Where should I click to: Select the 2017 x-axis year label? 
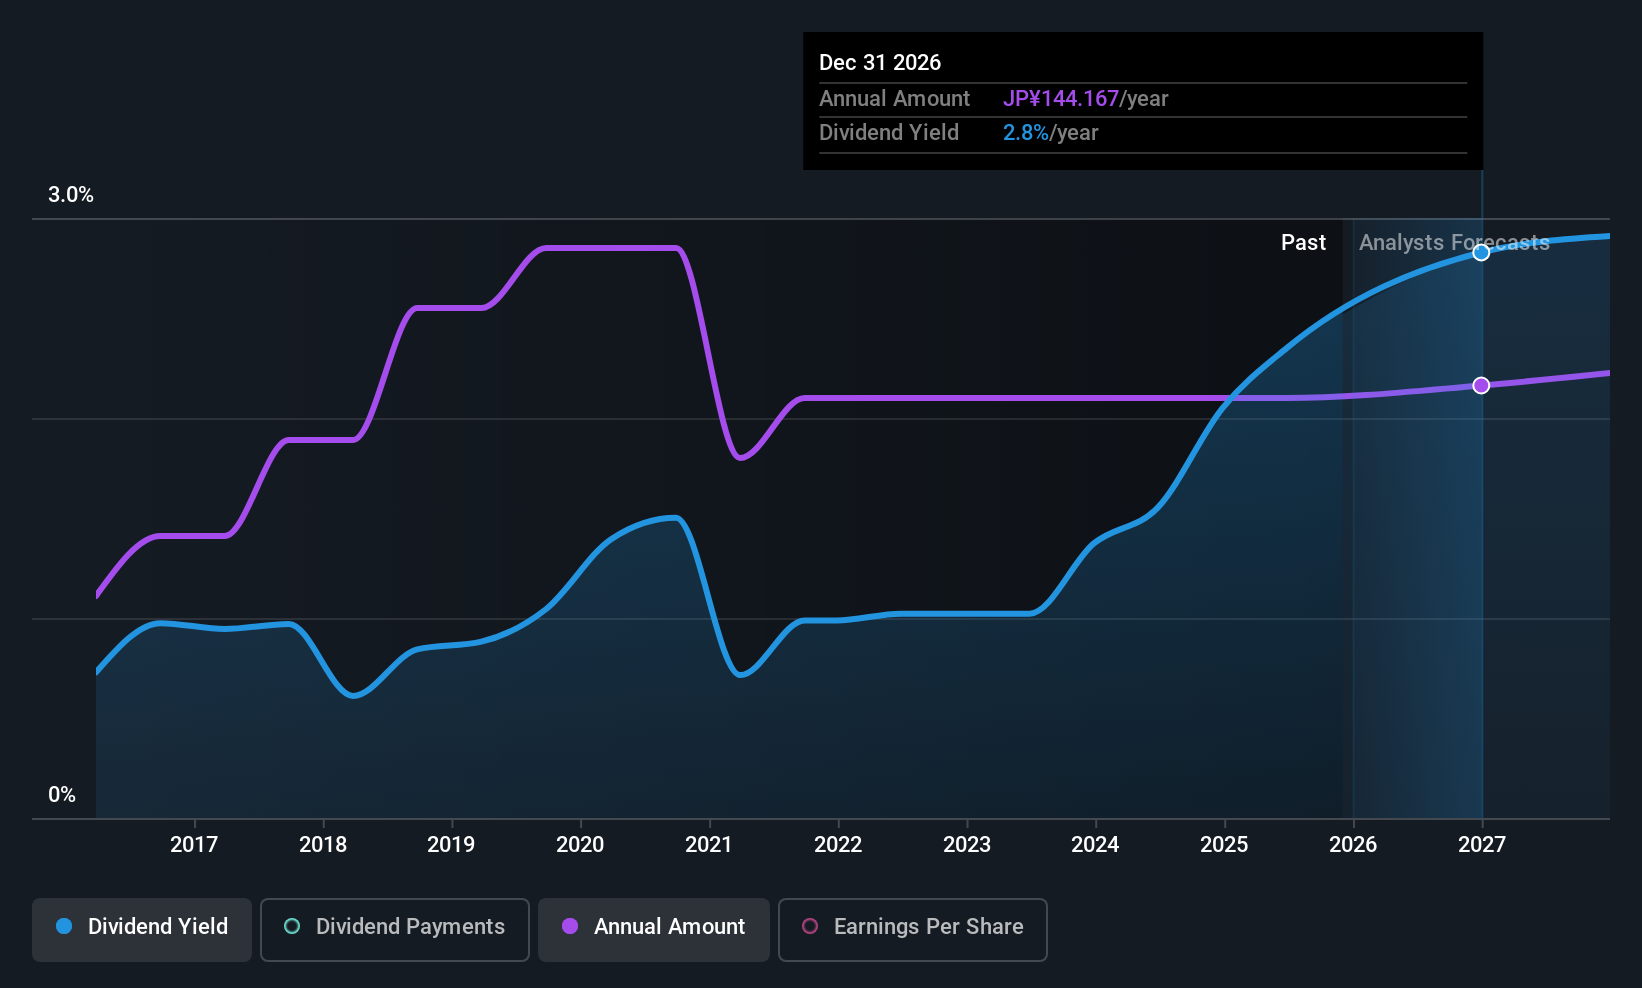click(194, 845)
